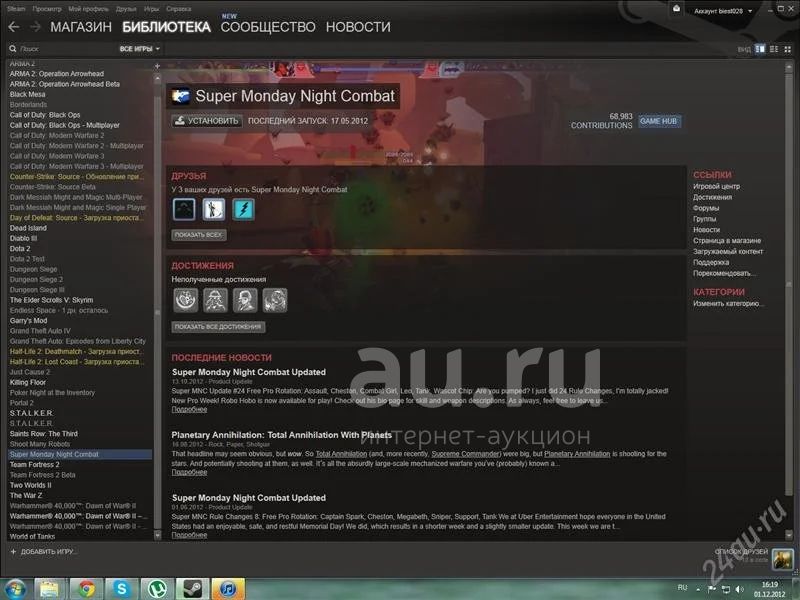Open the Друзья menu
This screenshot has width=800, height=600.
pyautogui.click(x=126, y=9)
